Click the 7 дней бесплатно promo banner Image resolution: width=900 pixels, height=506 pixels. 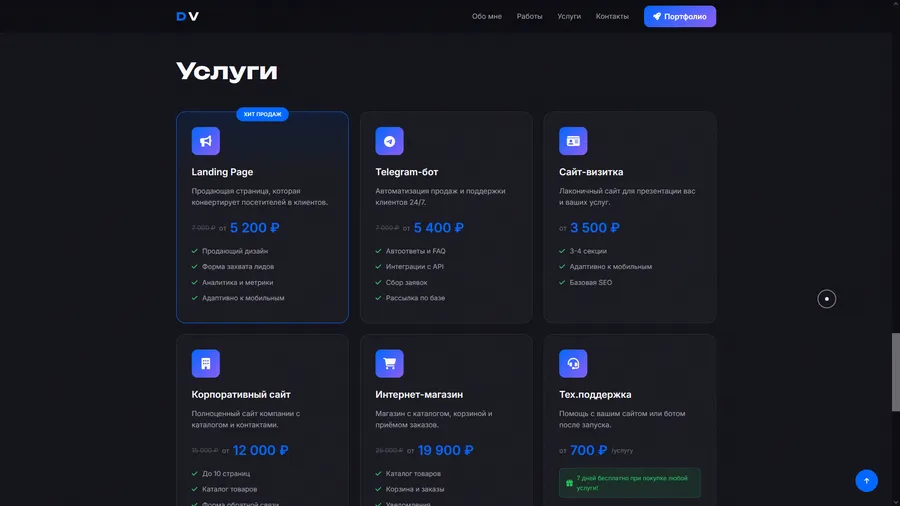(x=630, y=483)
